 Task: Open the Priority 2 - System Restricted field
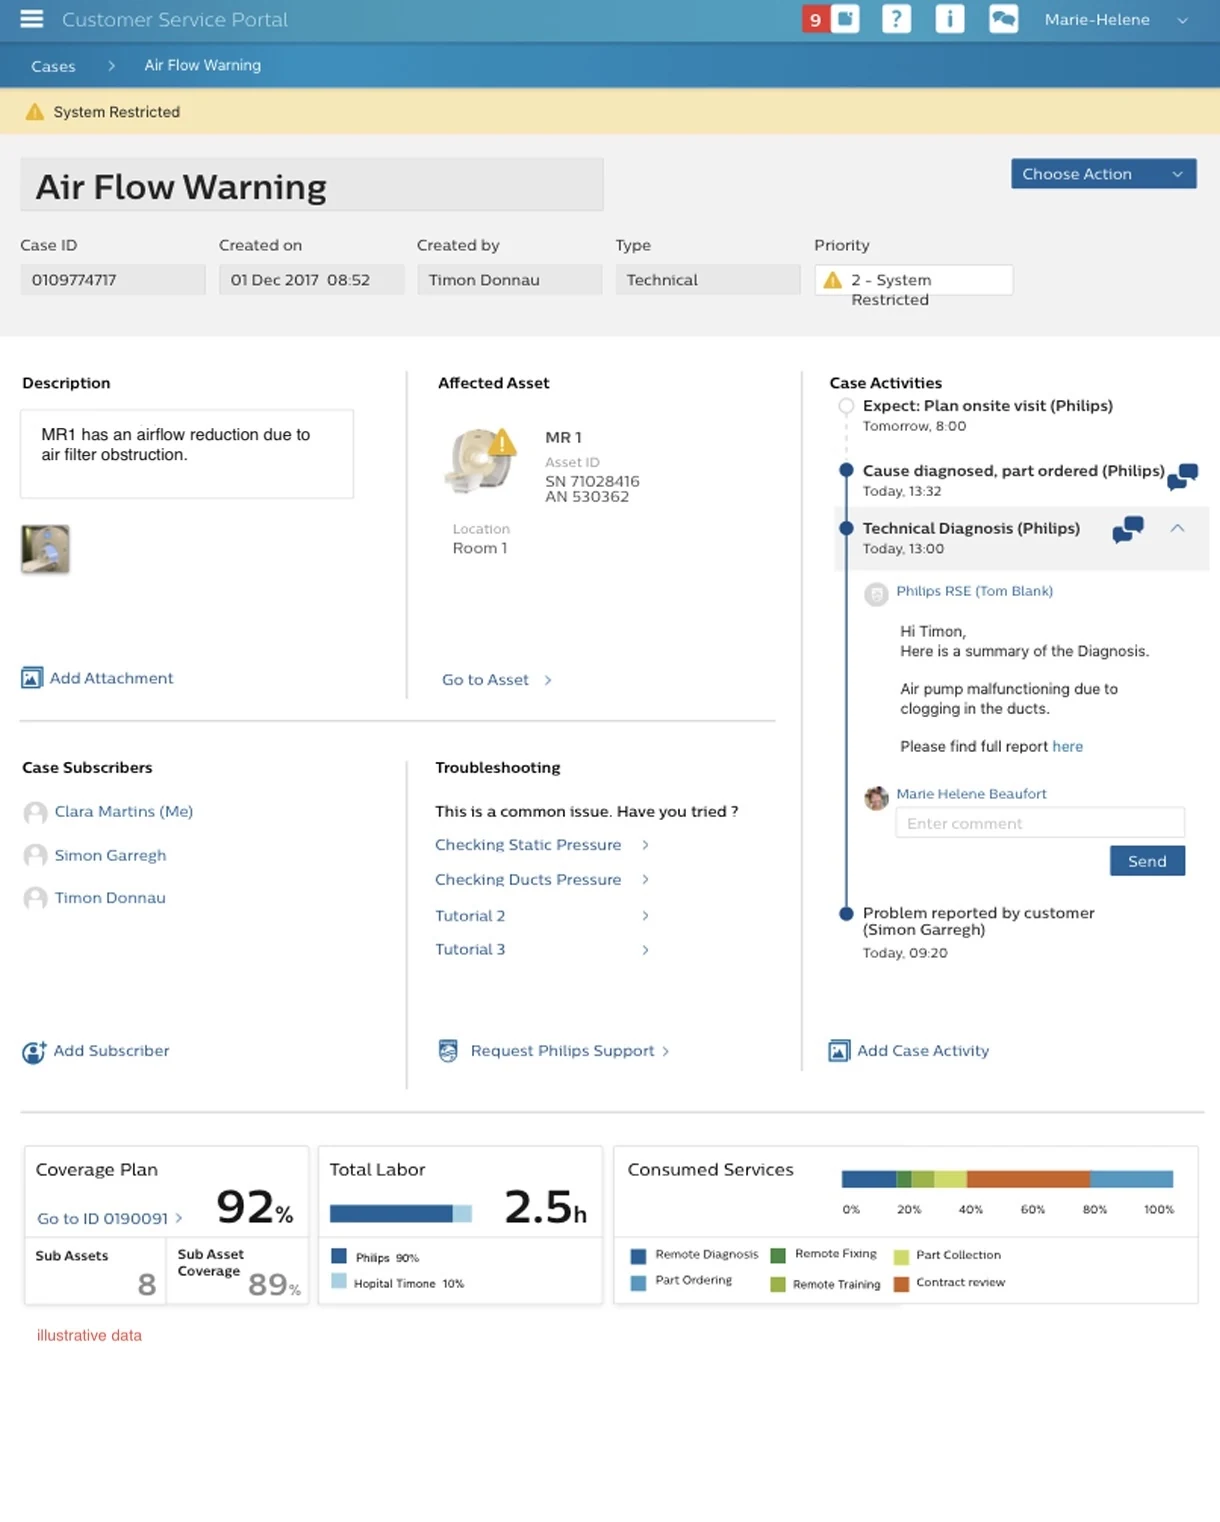tap(914, 280)
